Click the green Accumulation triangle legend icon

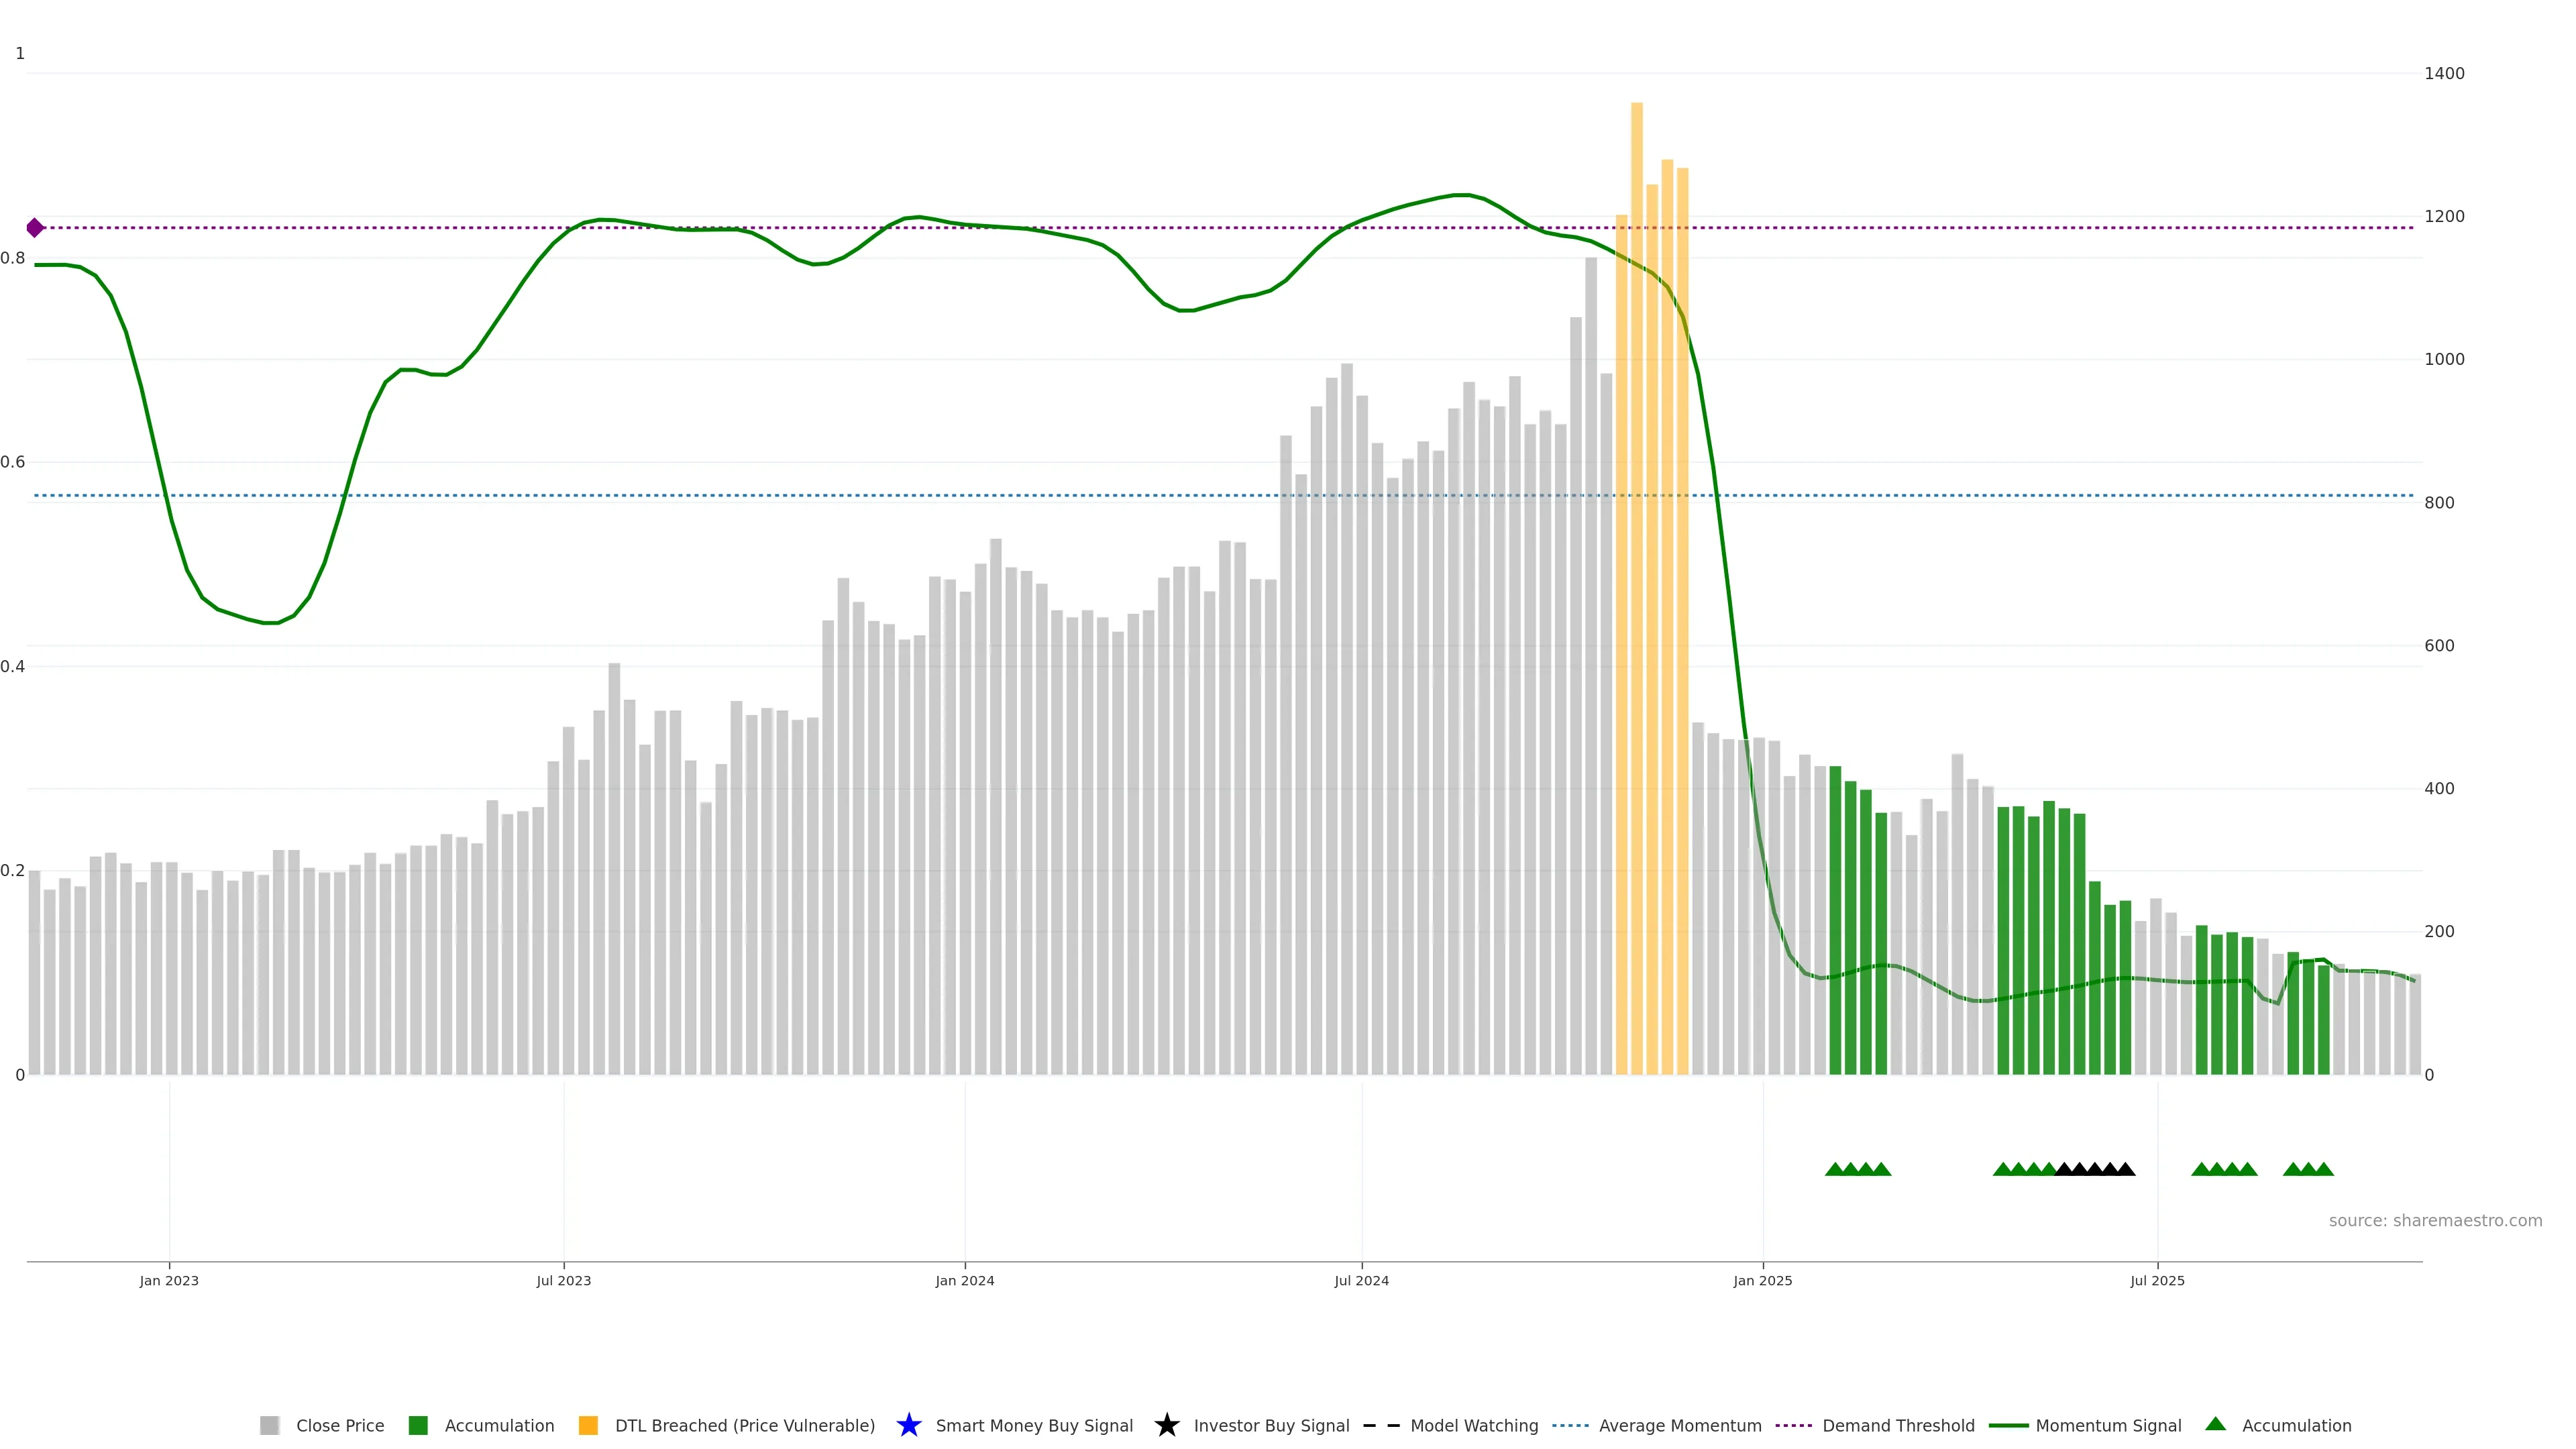[2215, 1424]
